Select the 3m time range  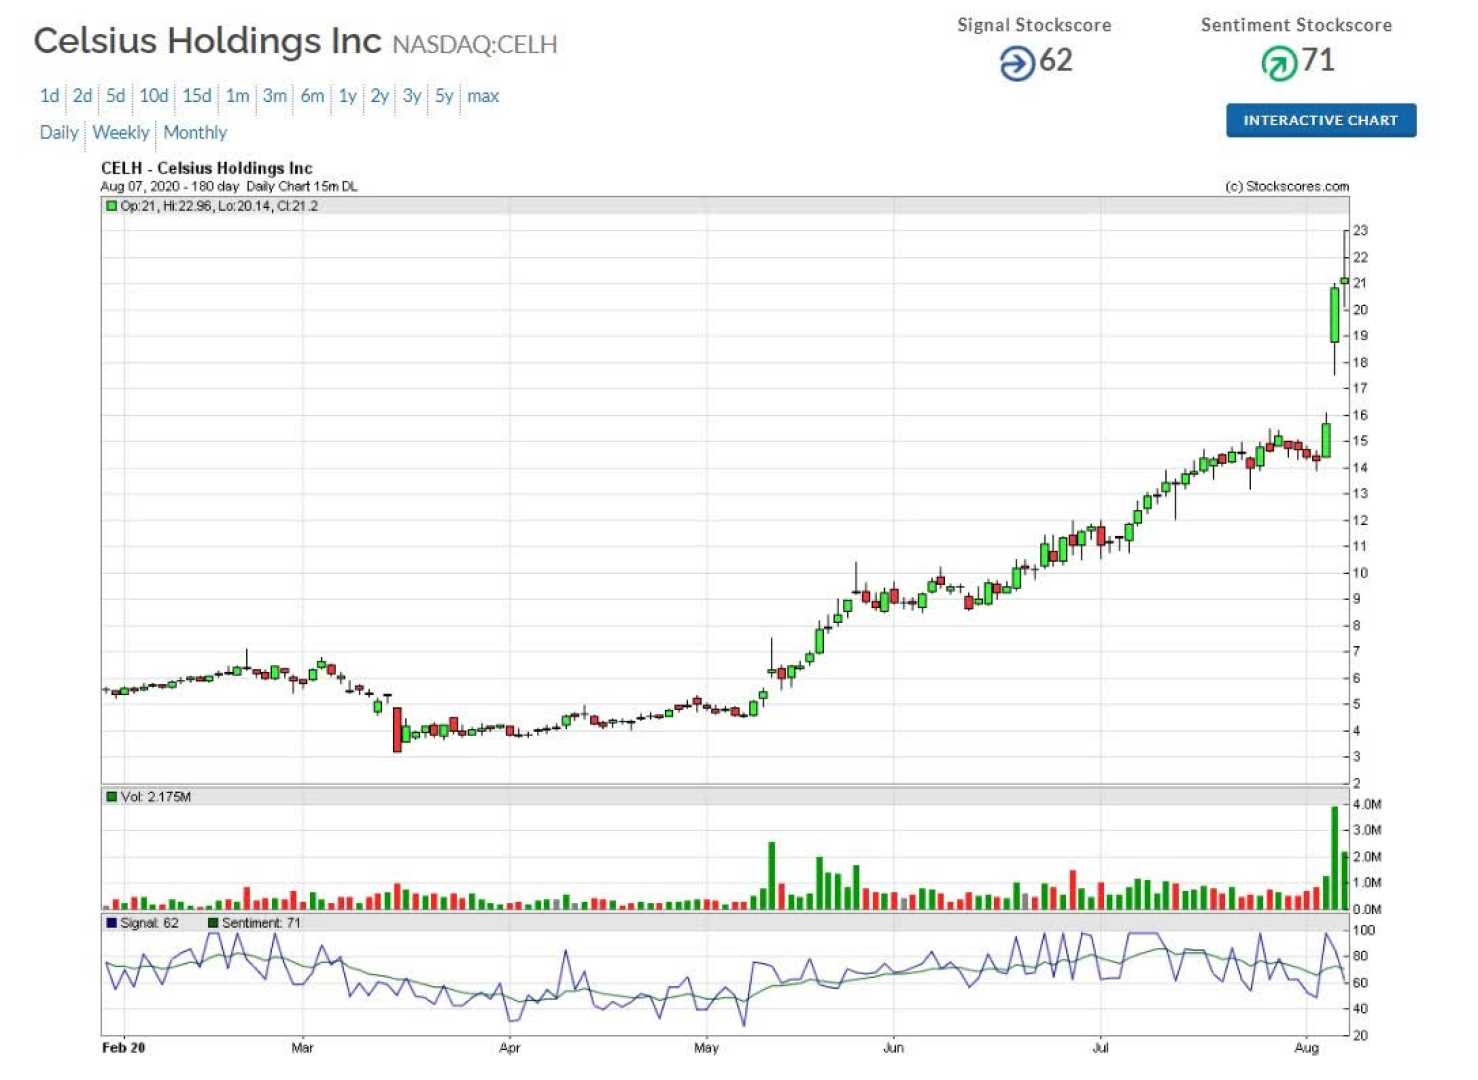coord(274,96)
